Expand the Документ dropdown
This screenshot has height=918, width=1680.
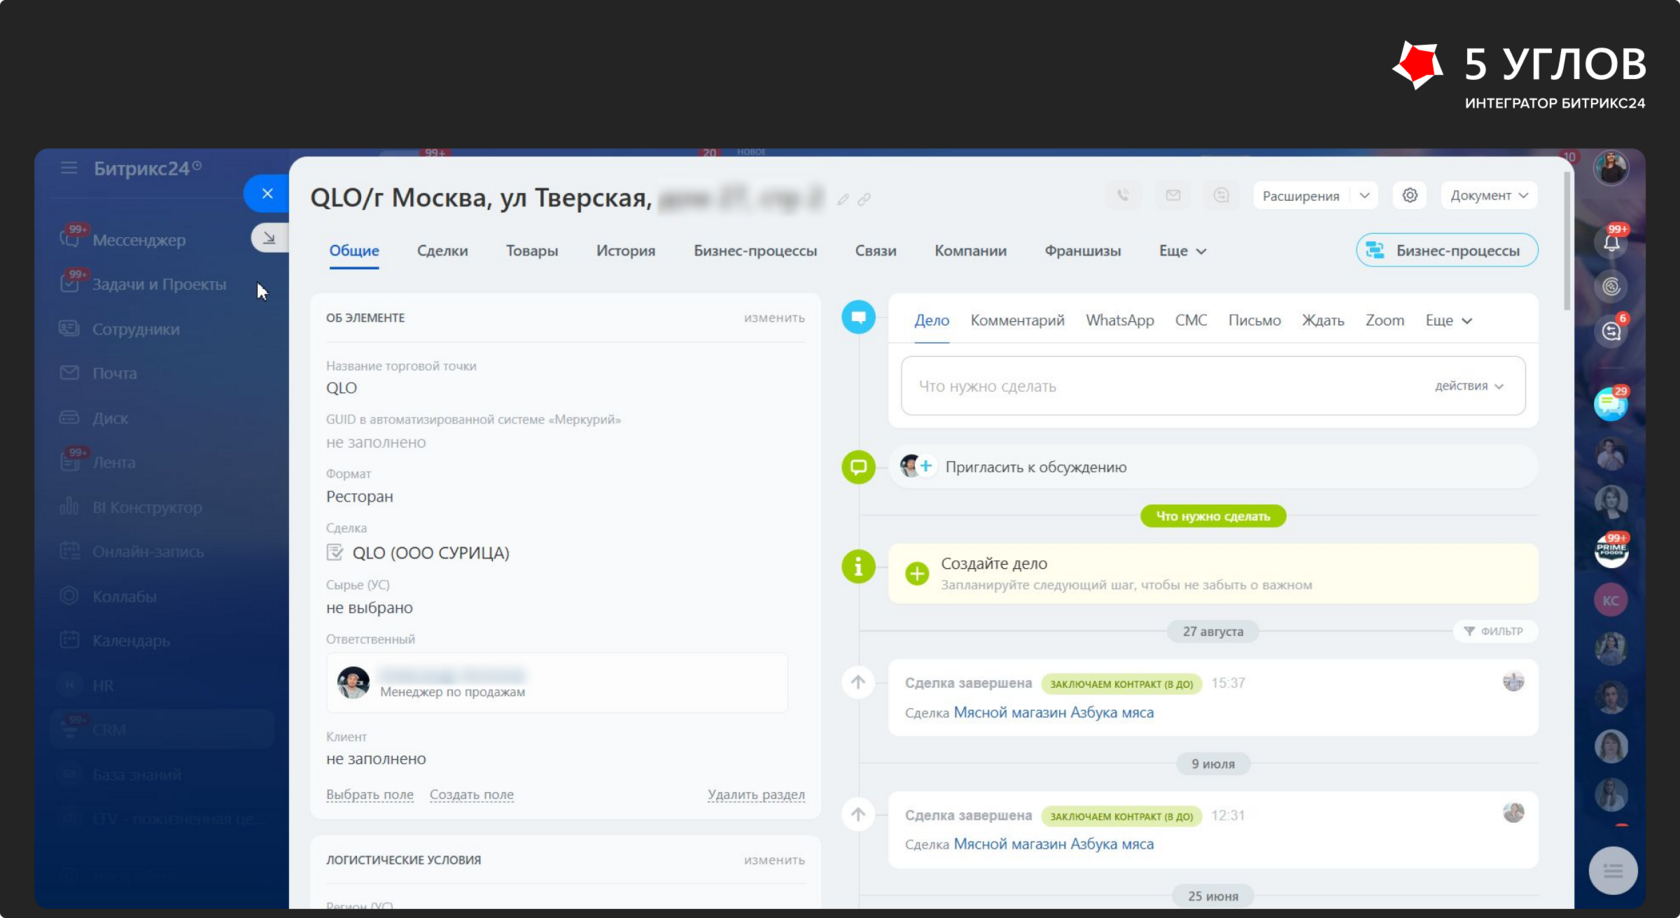(x=1488, y=196)
